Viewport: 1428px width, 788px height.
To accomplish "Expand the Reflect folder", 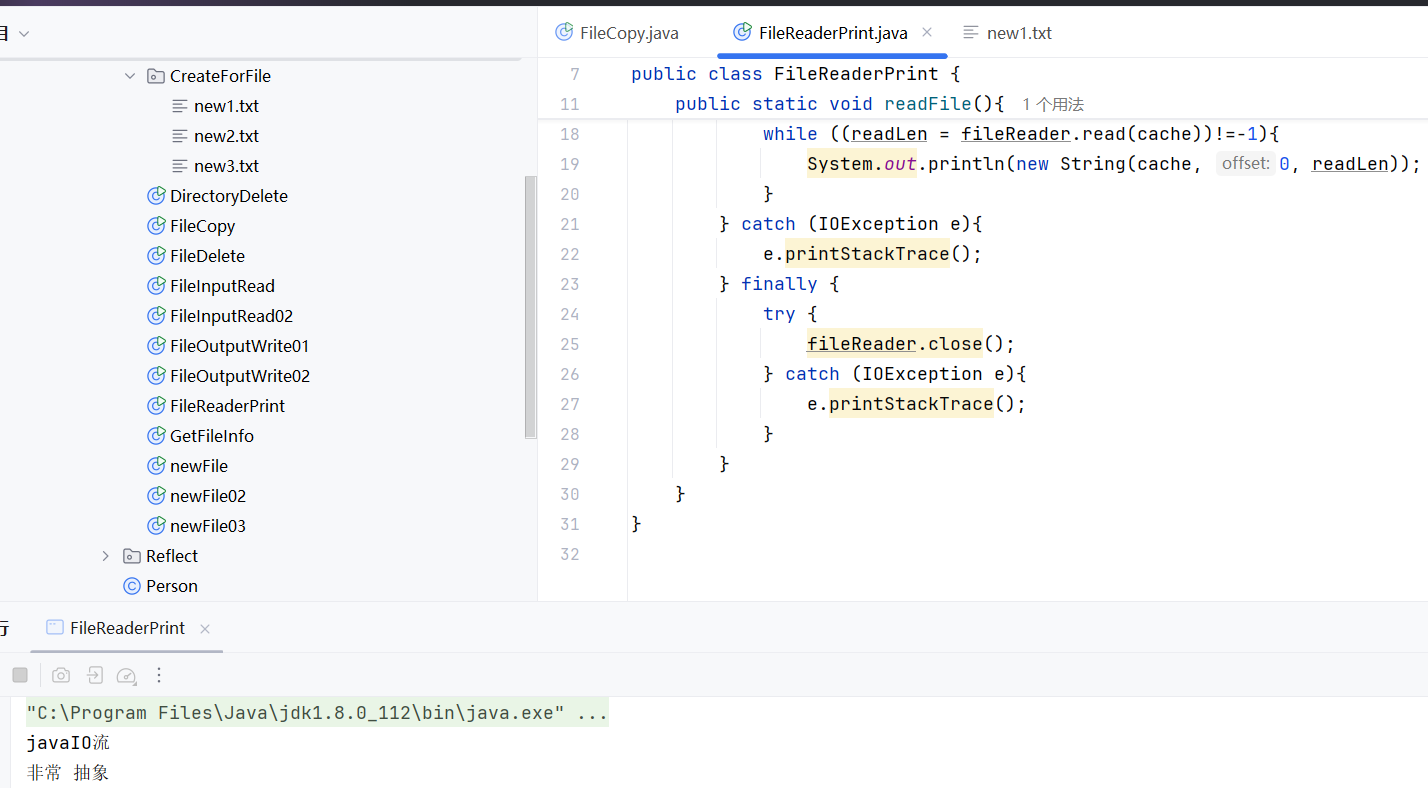I will pos(106,556).
